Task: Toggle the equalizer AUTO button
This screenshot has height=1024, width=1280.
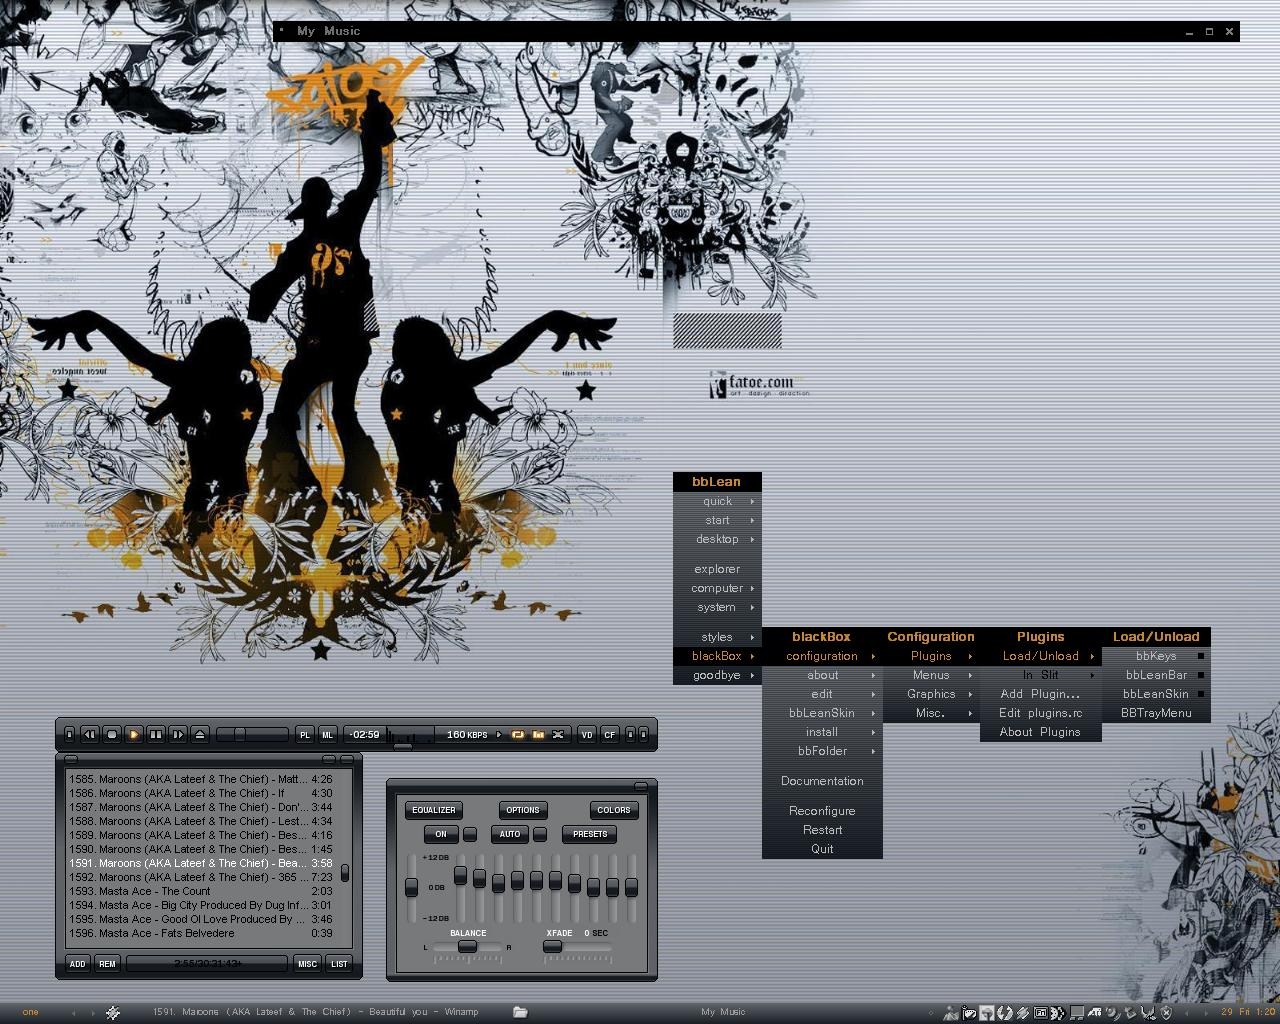Action: [510, 834]
